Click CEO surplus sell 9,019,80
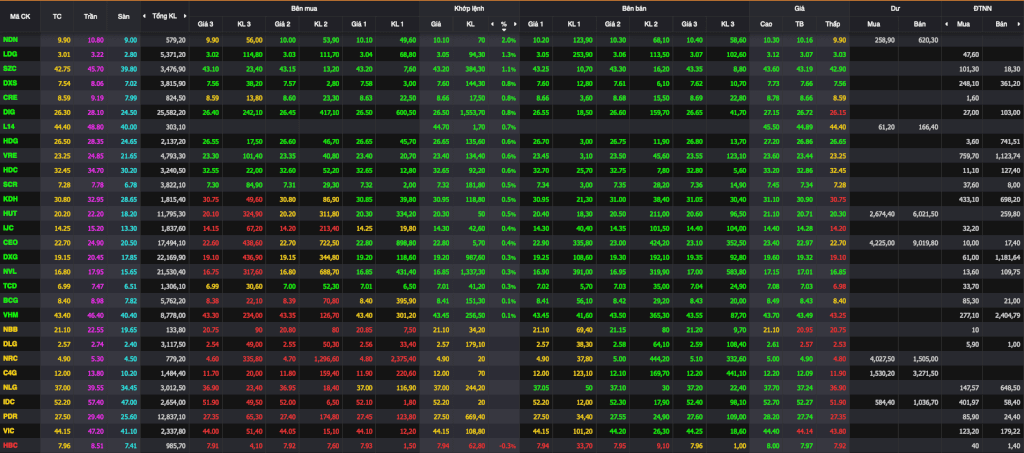The height and width of the screenshot is (453, 1024). 927,242
